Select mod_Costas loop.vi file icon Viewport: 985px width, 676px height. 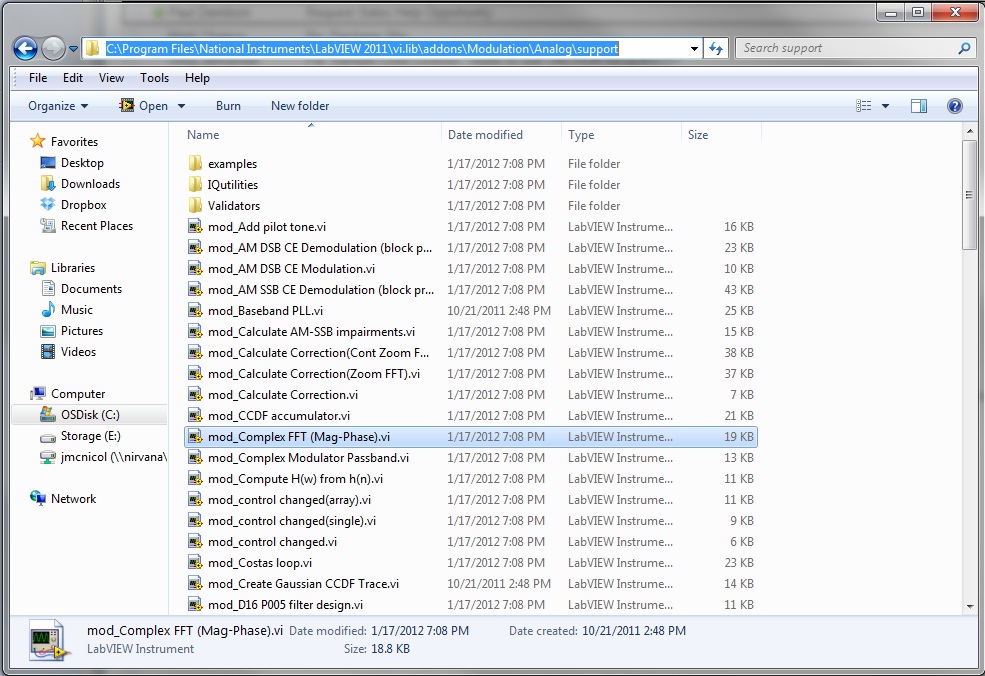(x=195, y=562)
